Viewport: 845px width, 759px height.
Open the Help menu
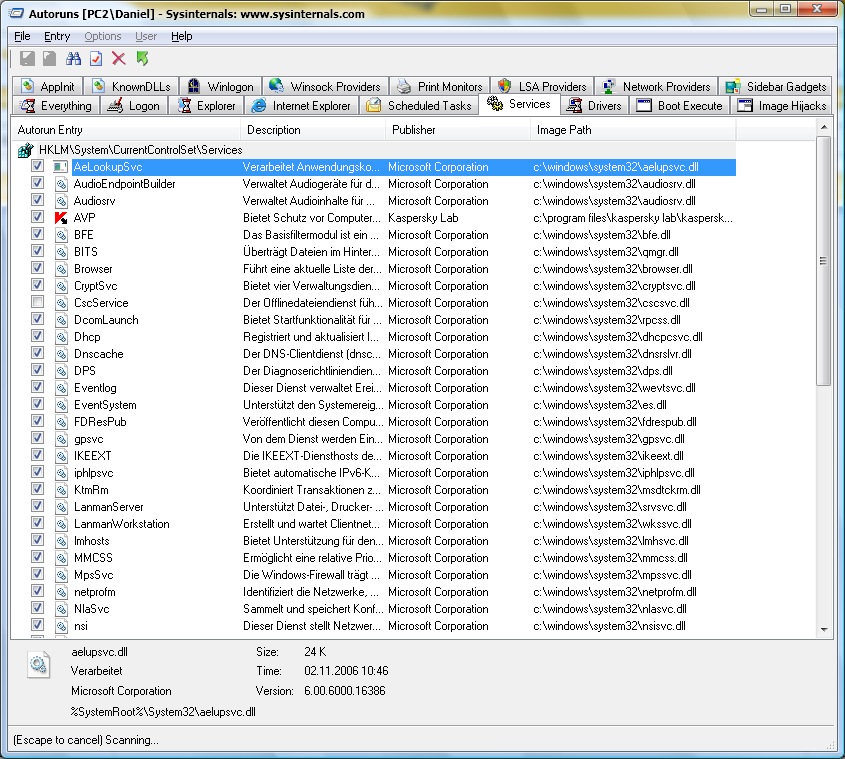click(x=182, y=36)
